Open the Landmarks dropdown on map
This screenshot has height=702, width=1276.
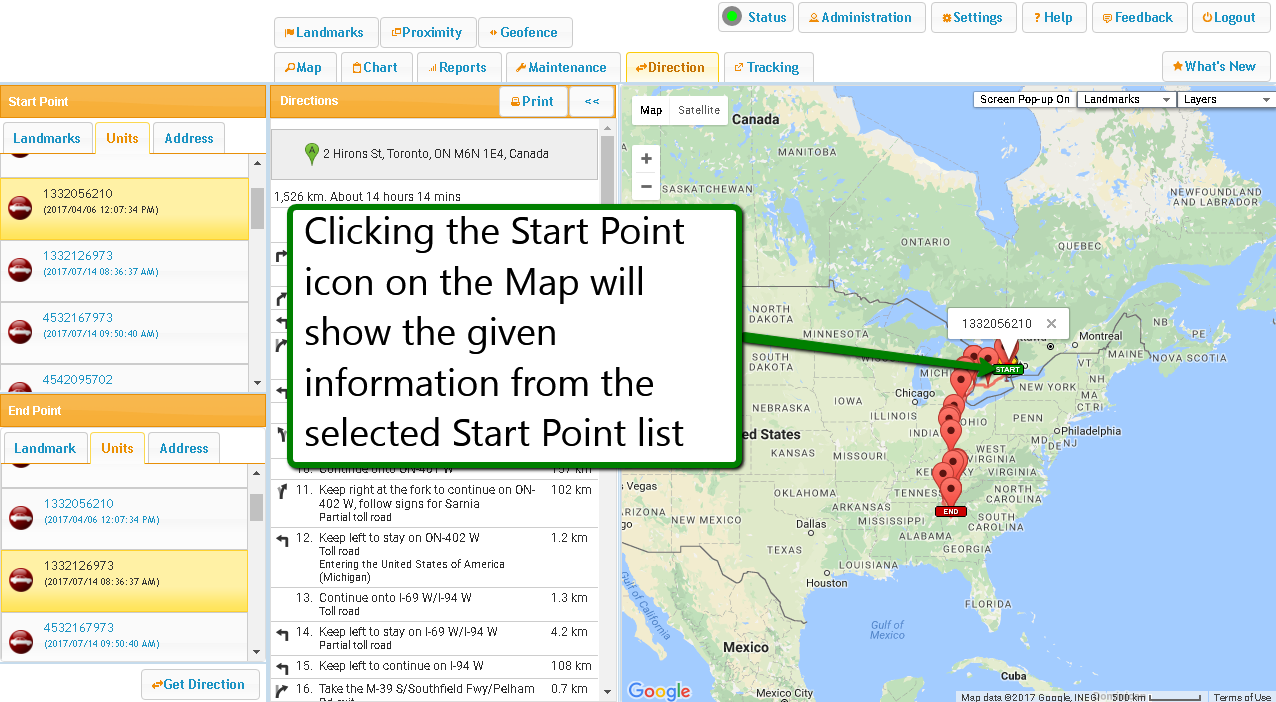pyautogui.click(x=1125, y=100)
